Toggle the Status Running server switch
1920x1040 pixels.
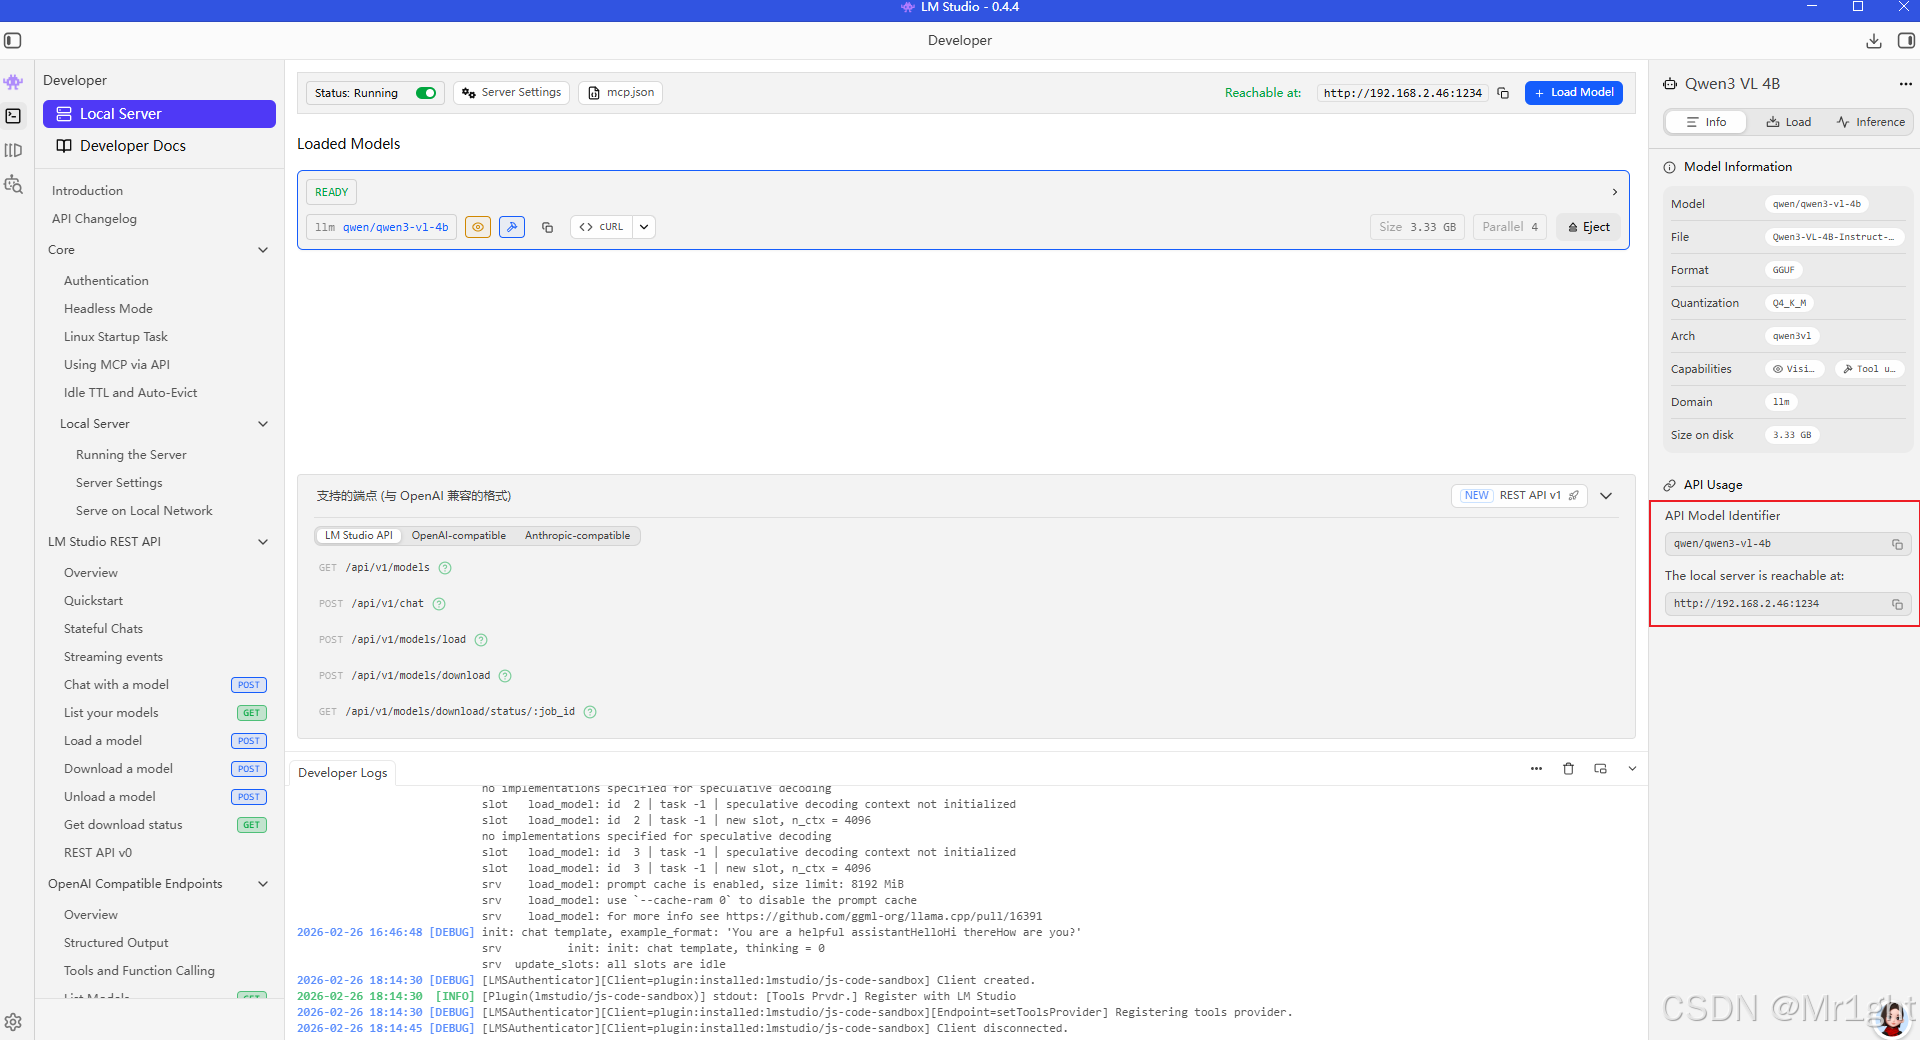pyautogui.click(x=426, y=93)
